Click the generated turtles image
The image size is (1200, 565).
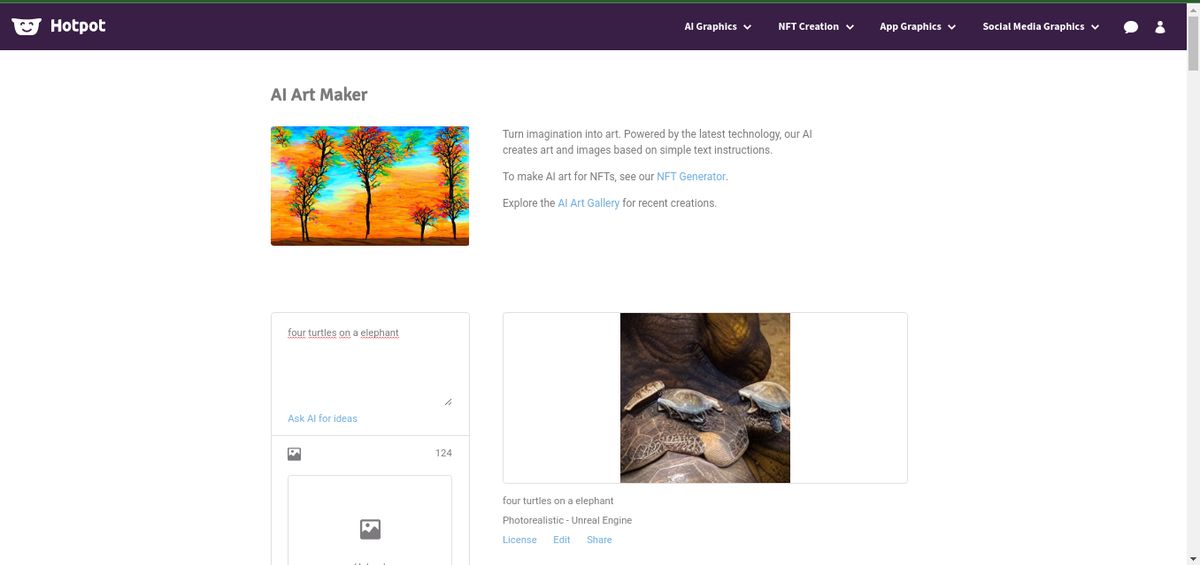point(705,398)
